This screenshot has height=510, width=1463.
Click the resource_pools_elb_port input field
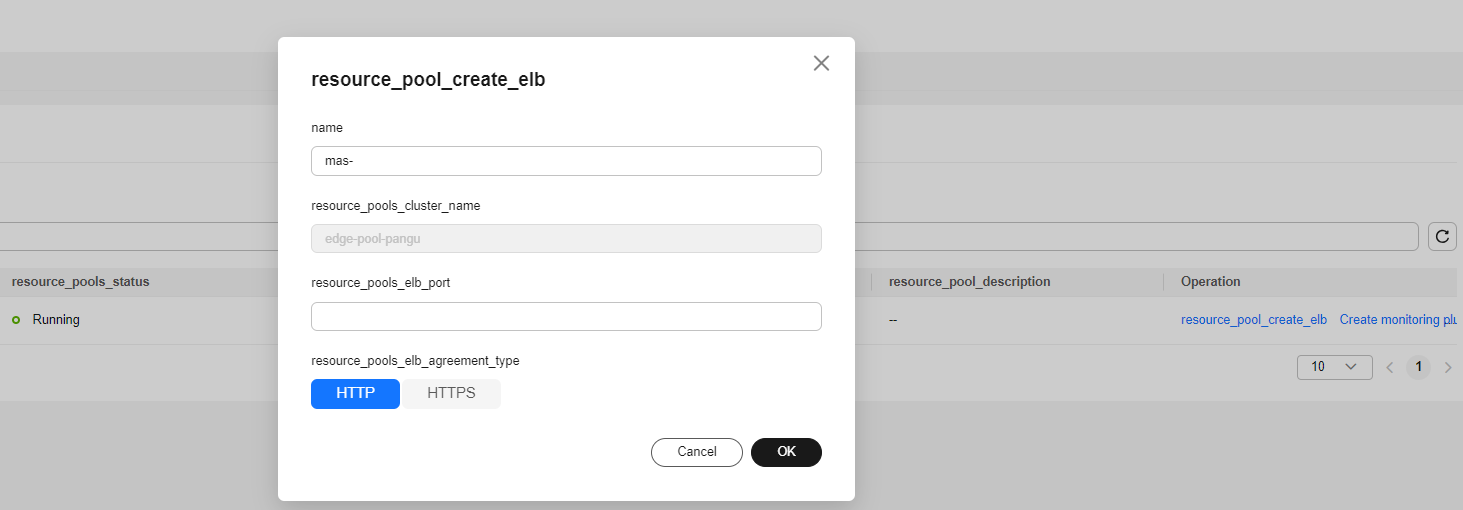pos(566,316)
